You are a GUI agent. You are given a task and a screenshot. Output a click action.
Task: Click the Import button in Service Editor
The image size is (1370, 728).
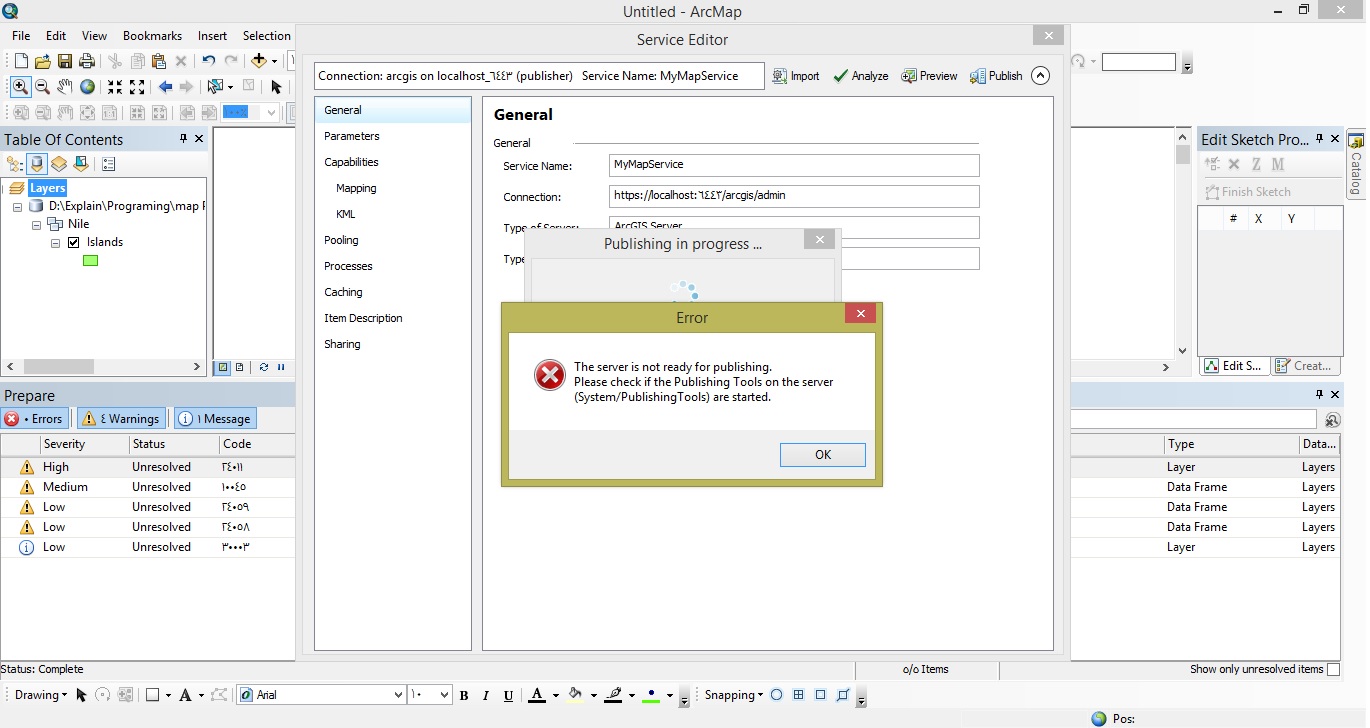[796, 76]
